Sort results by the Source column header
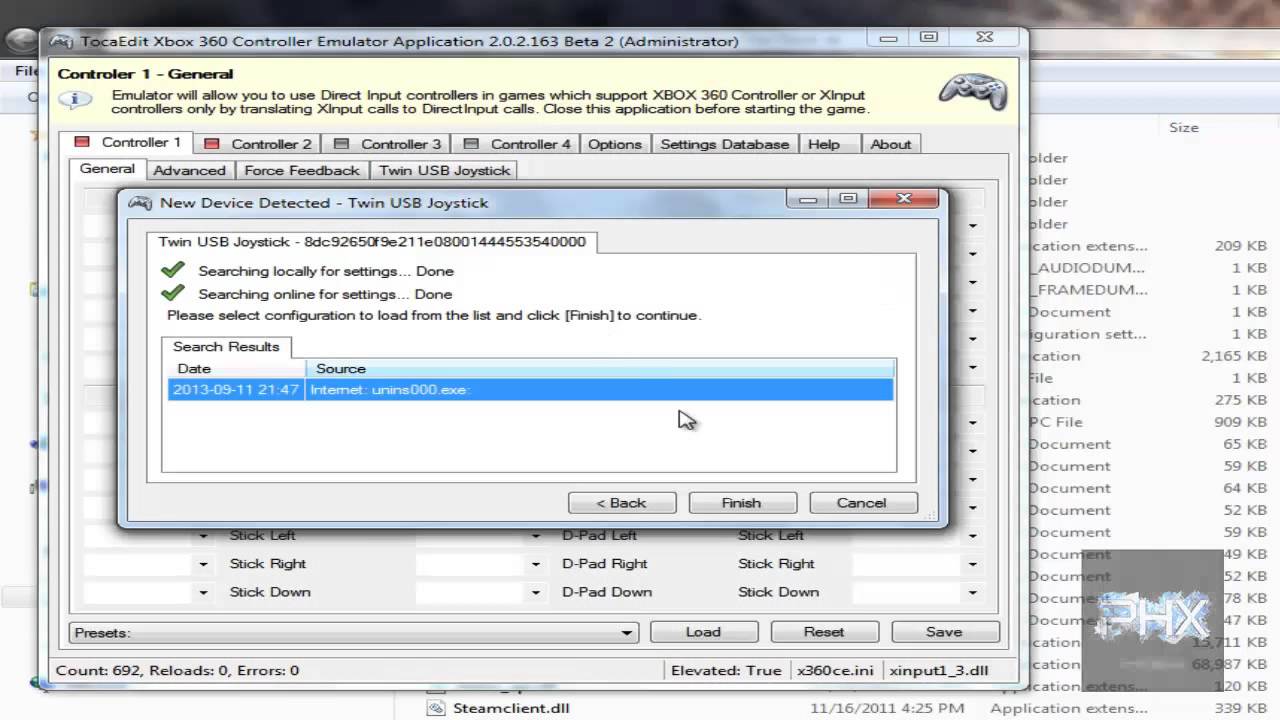Screen dimensions: 1280x720 599,368
